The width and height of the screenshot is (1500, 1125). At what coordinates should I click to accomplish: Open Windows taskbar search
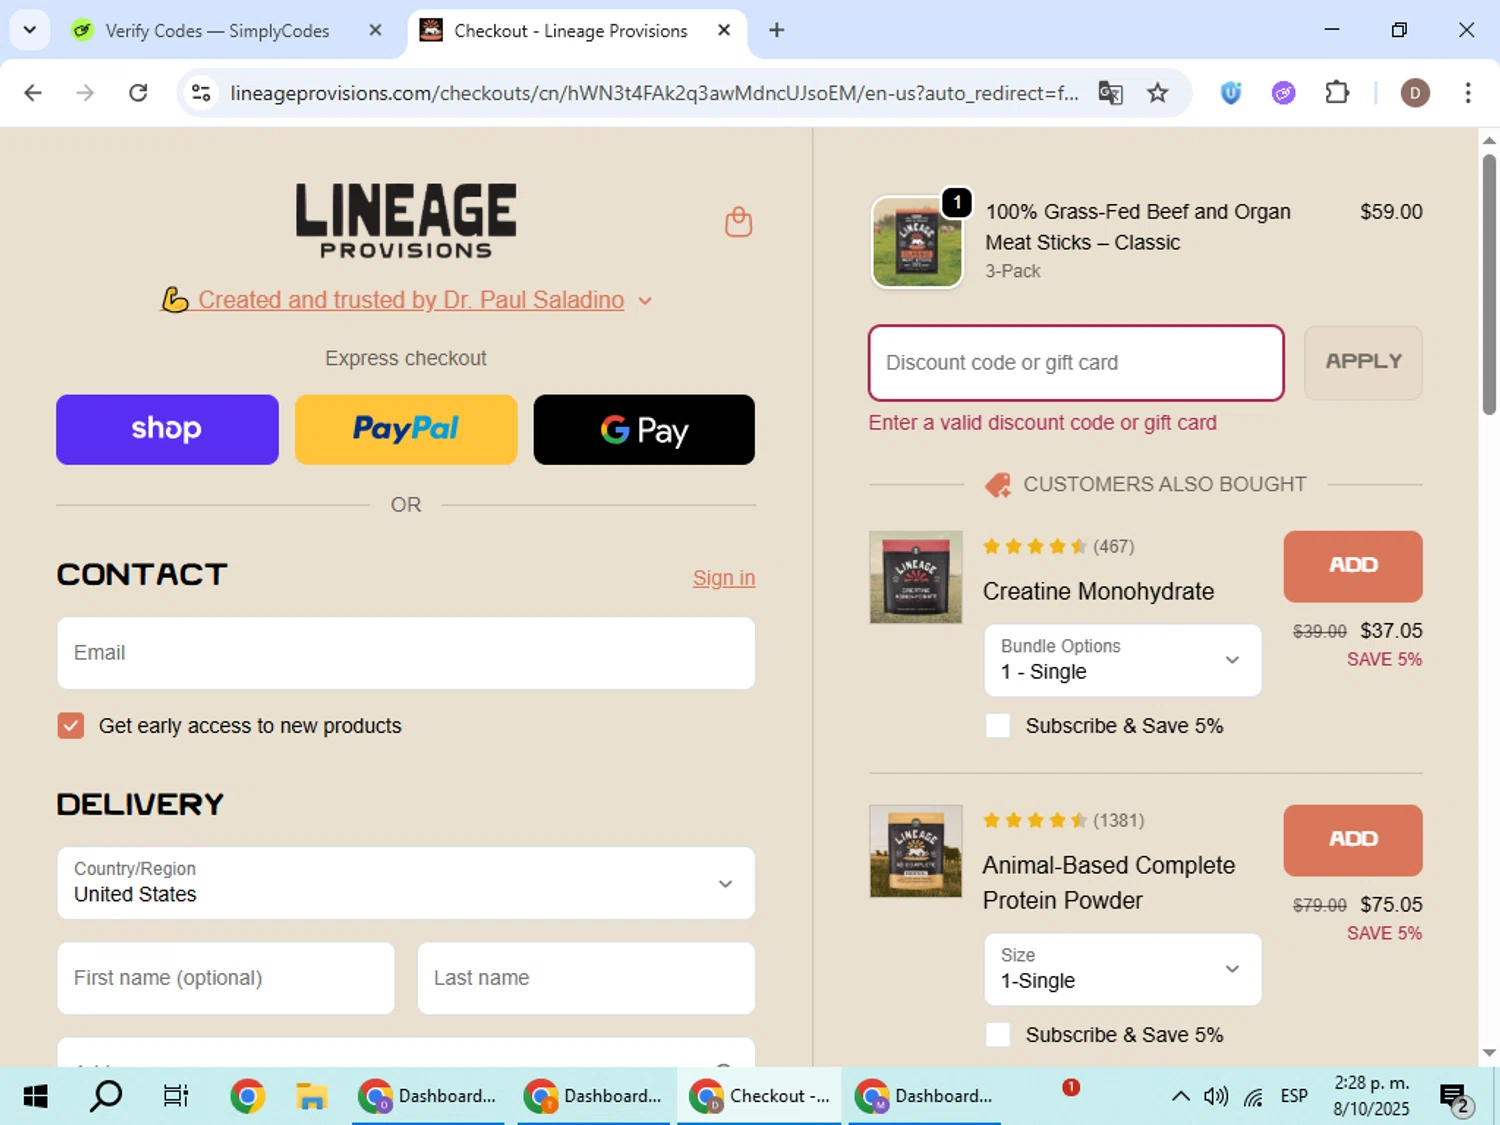106,1096
